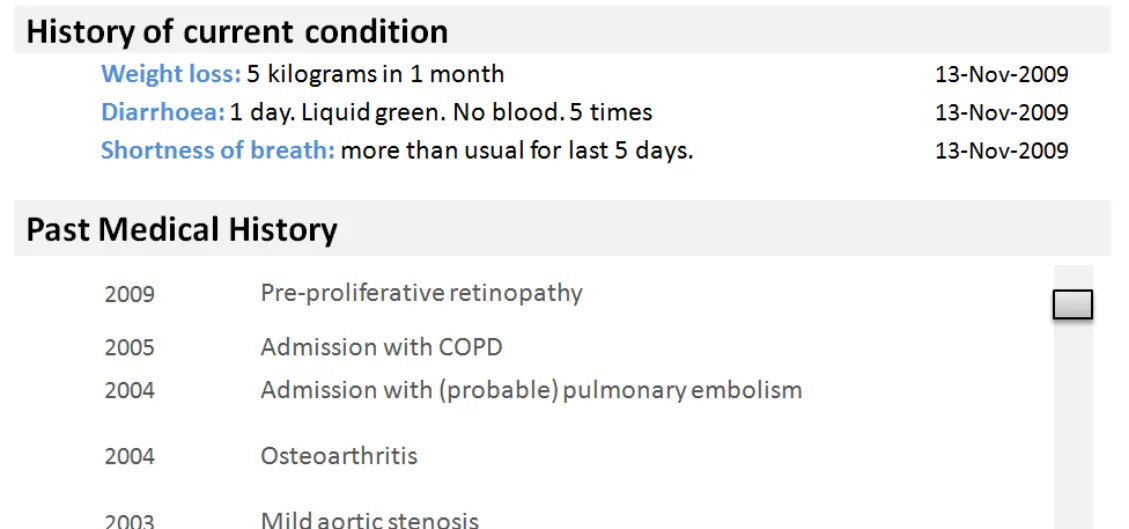Image resolution: width=1129 pixels, height=529 pixels.
Task: Open the Diarrhoea symptom entry
Action: [162, 112]
